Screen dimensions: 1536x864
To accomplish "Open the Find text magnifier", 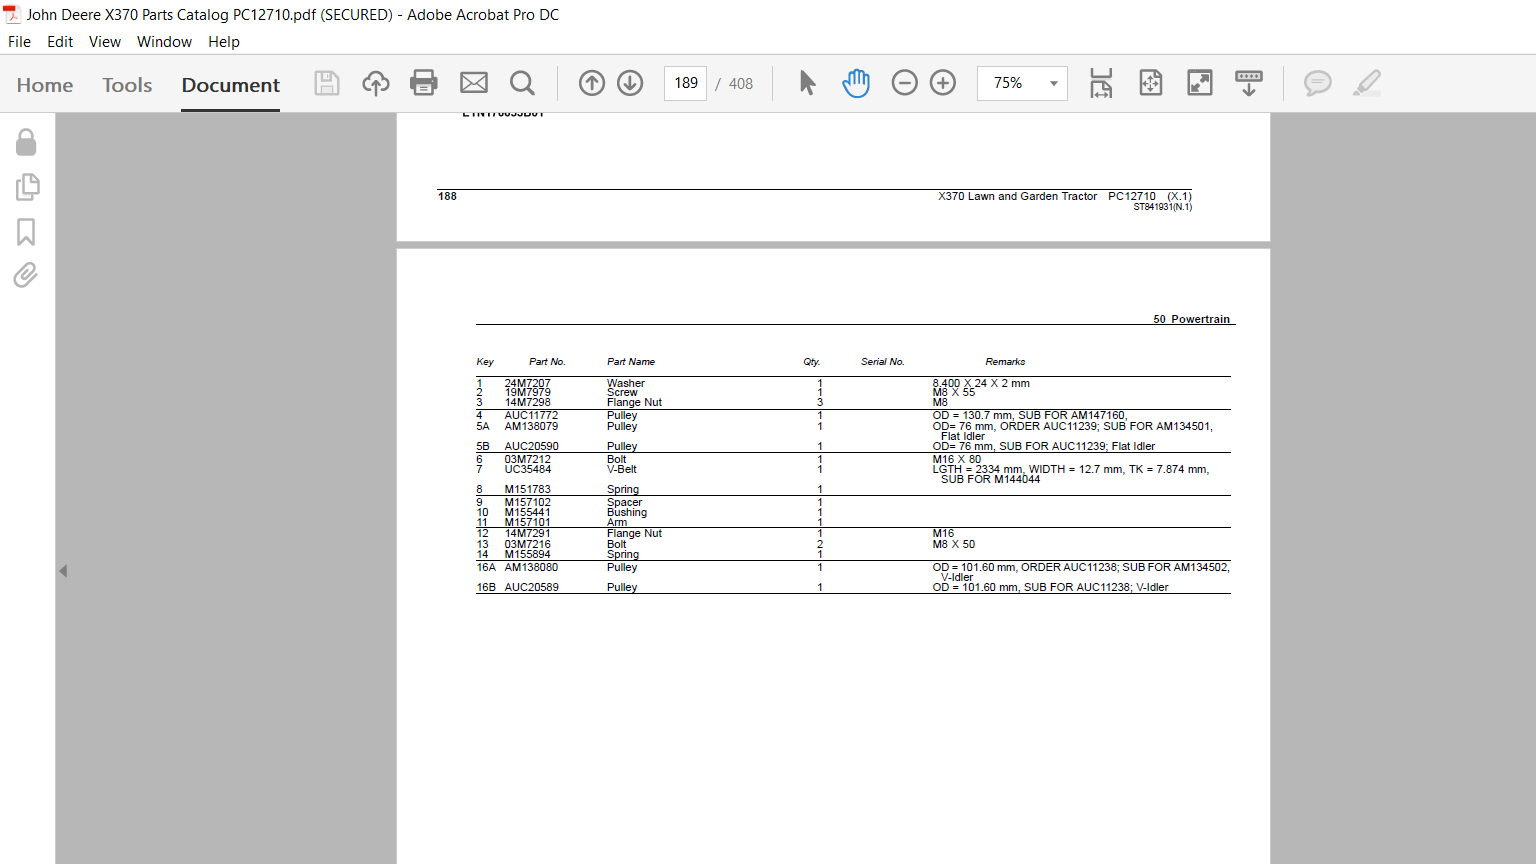I will coord(522,83).
